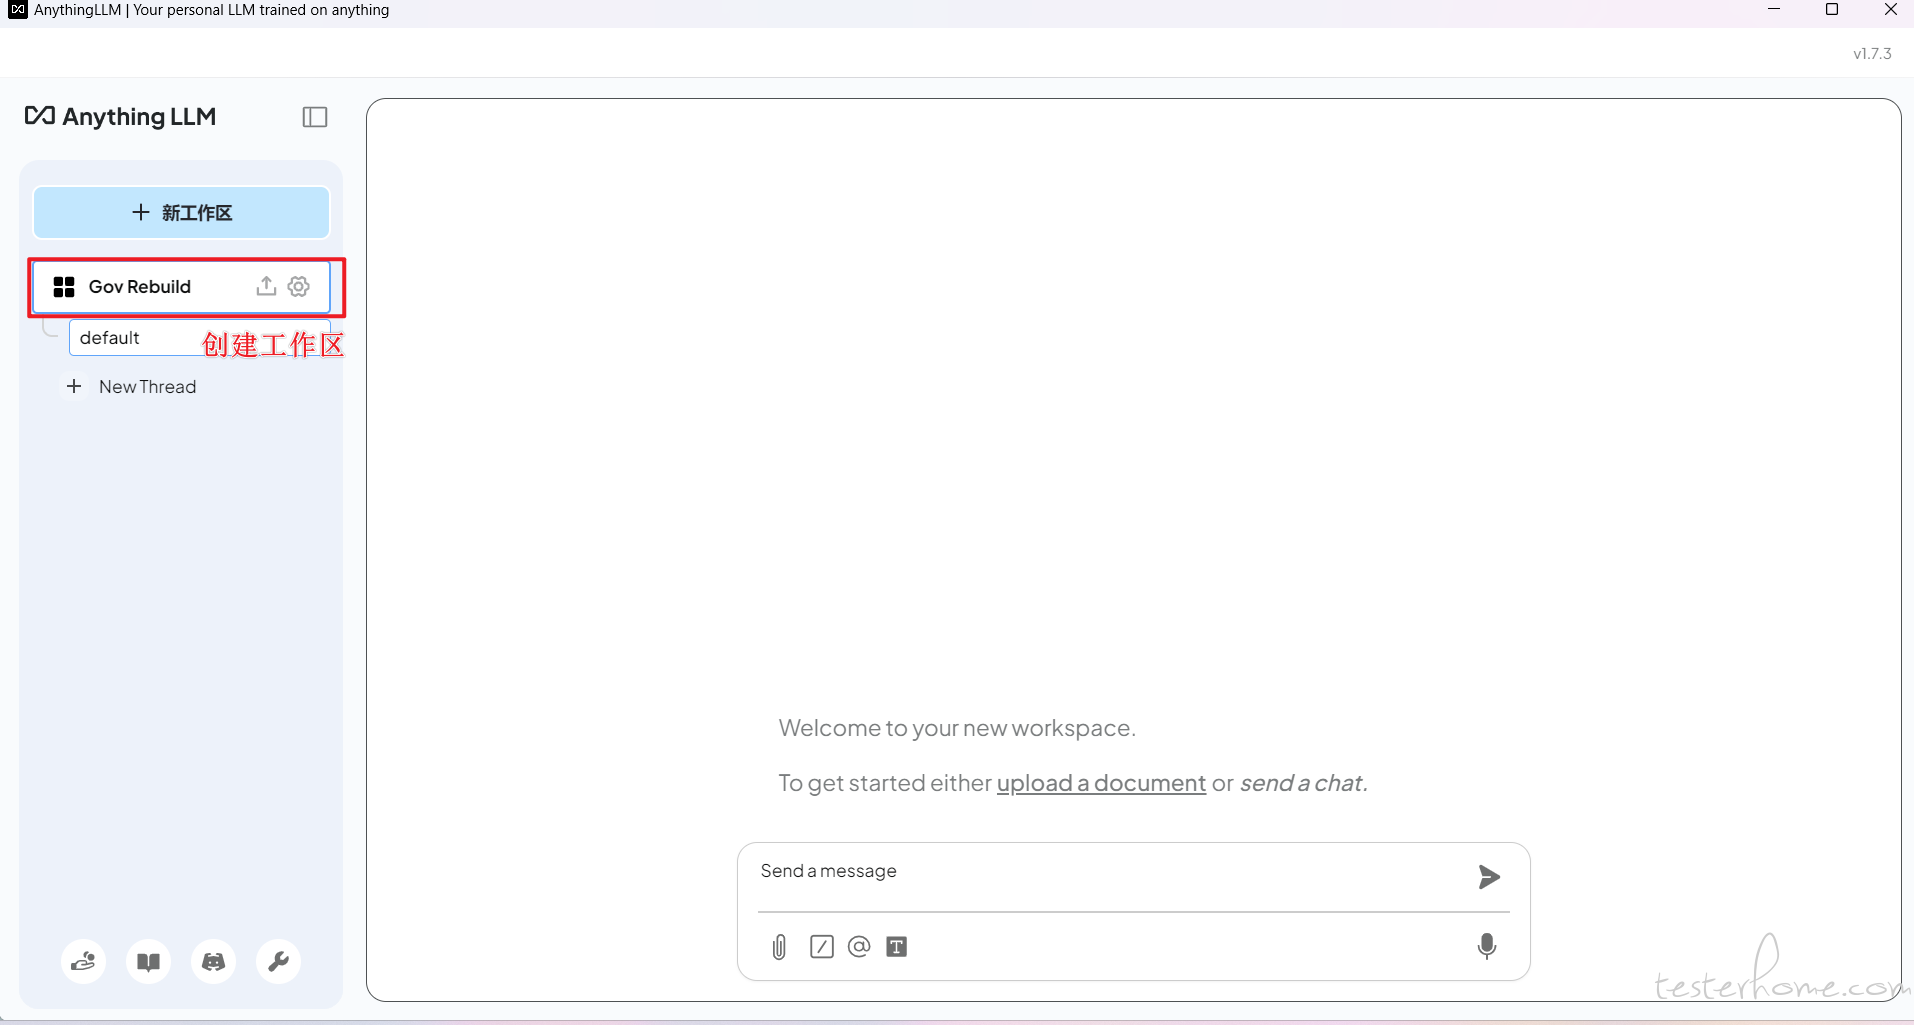The image size is (1914, 1025).
Task: Click the upload documents icon for Gov Rebuild
Action: tap(266, 287)
